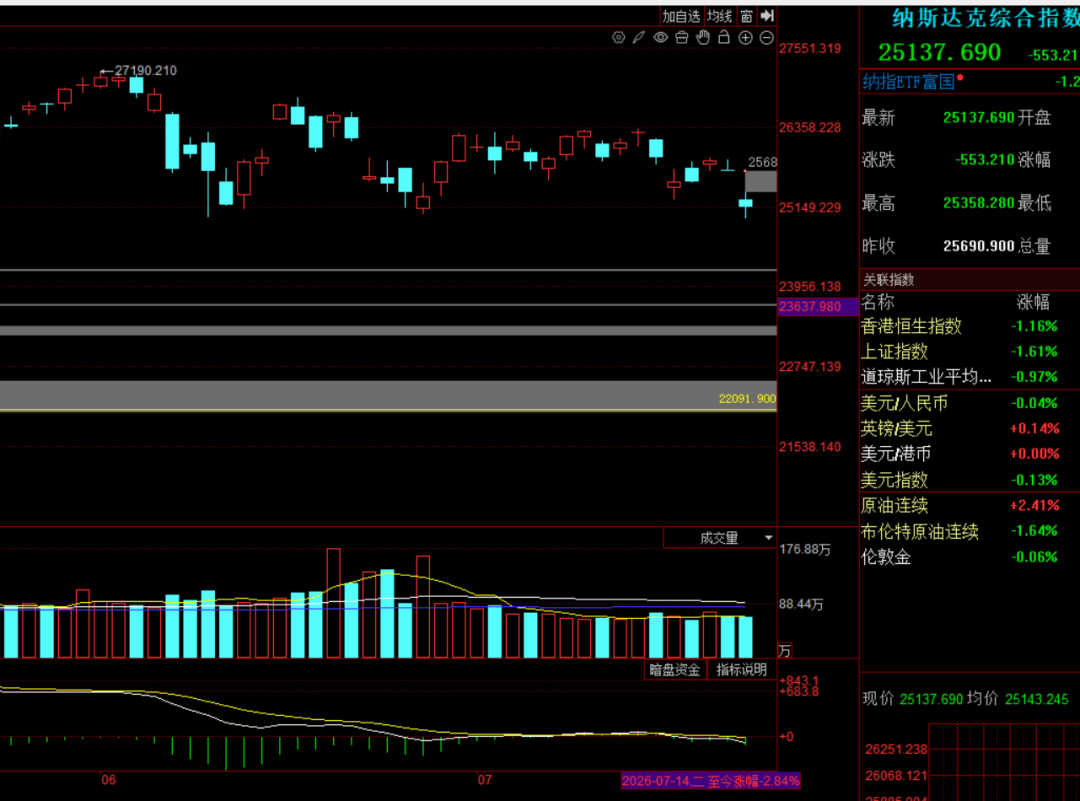Toggle 均线 moving average lines

coord(720,16)
